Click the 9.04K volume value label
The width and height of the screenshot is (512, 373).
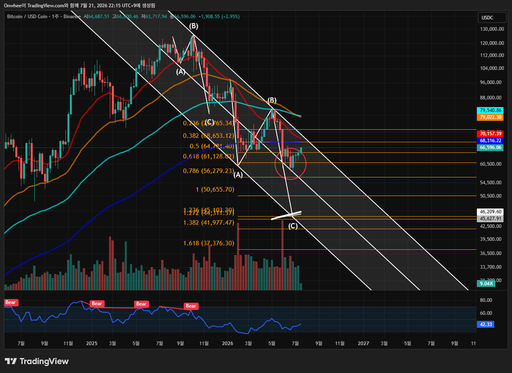(x=486, y=284)
